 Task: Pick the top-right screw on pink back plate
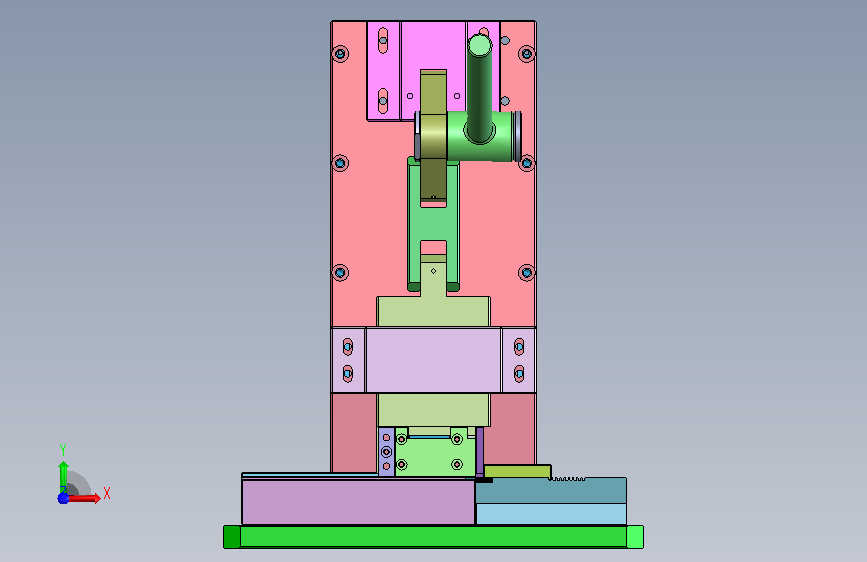[526, 54]
